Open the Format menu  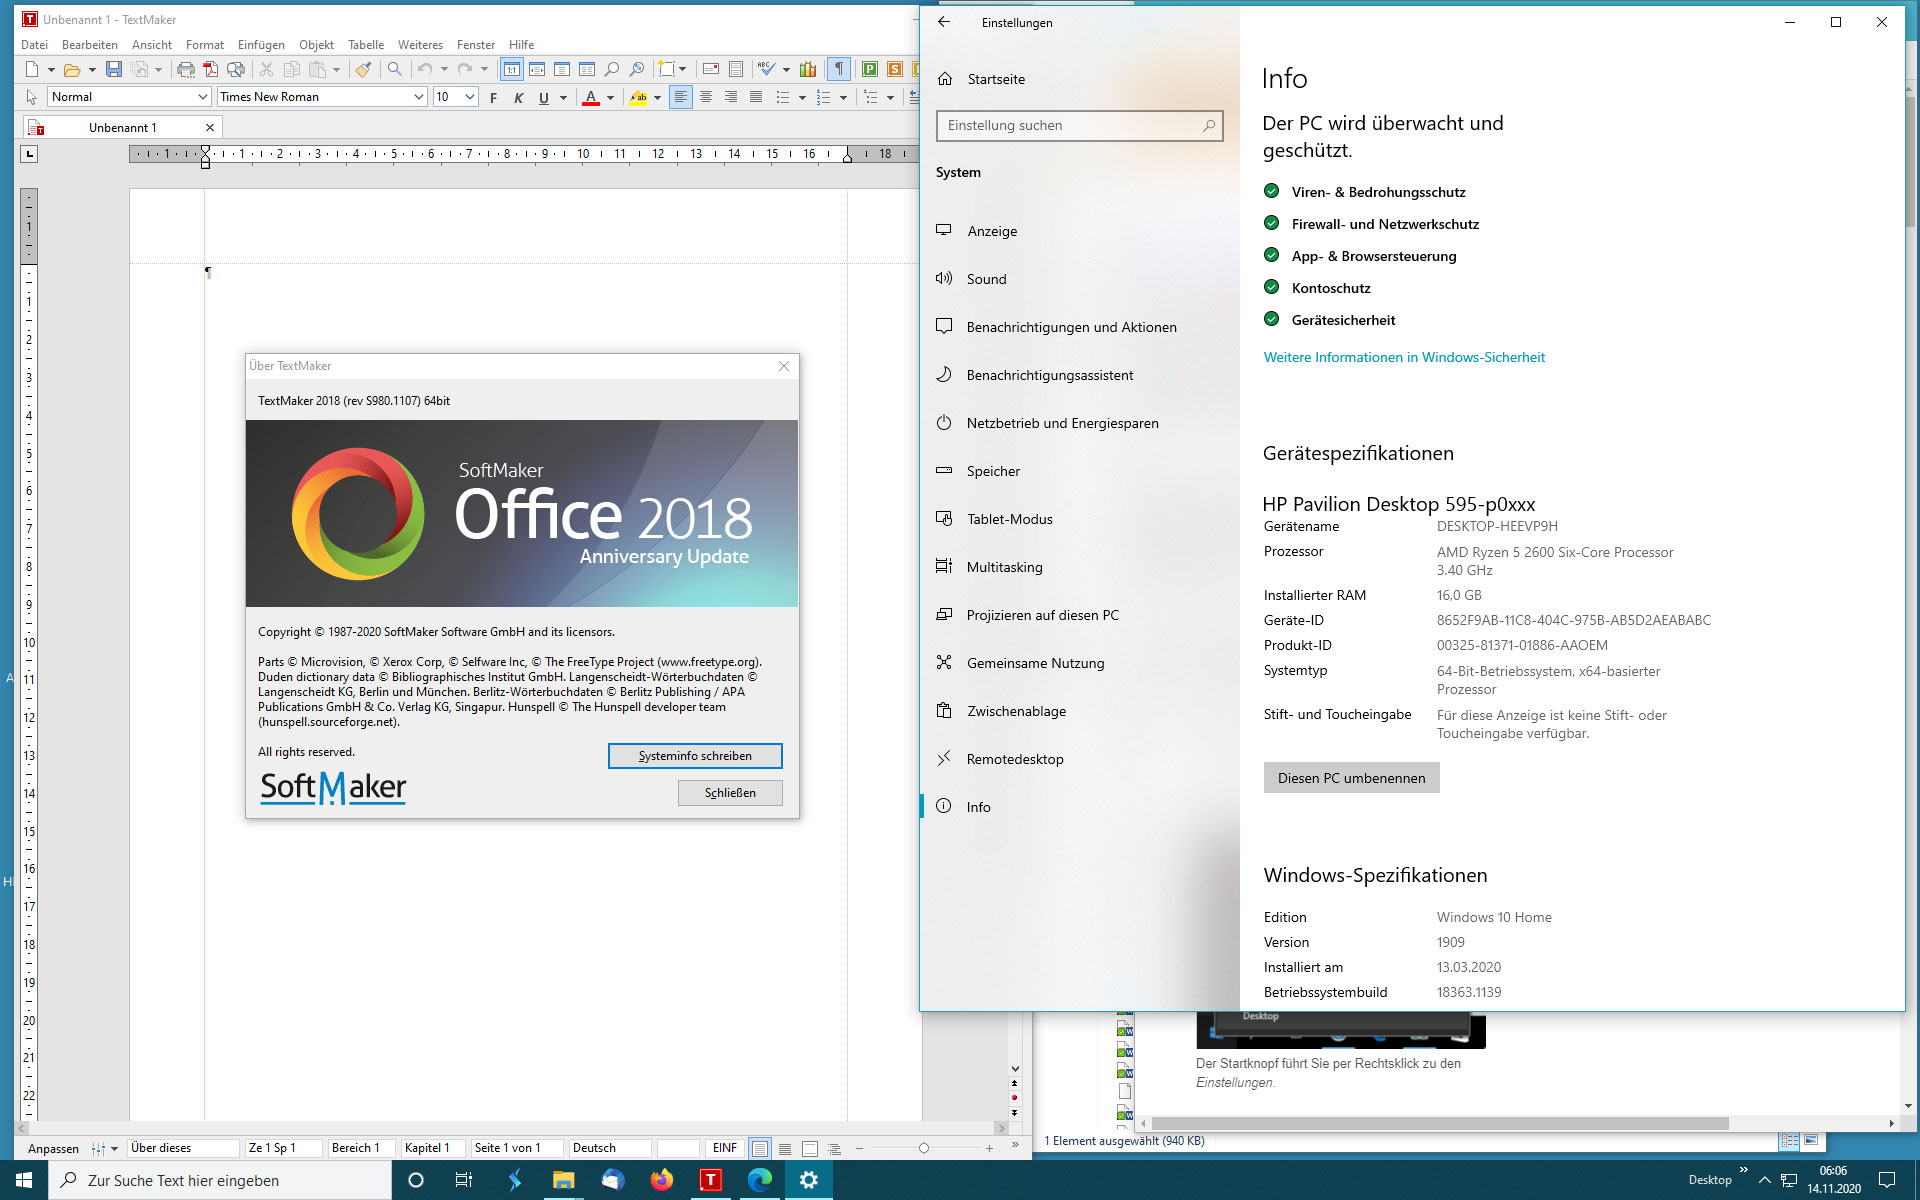tap(205, 45)
